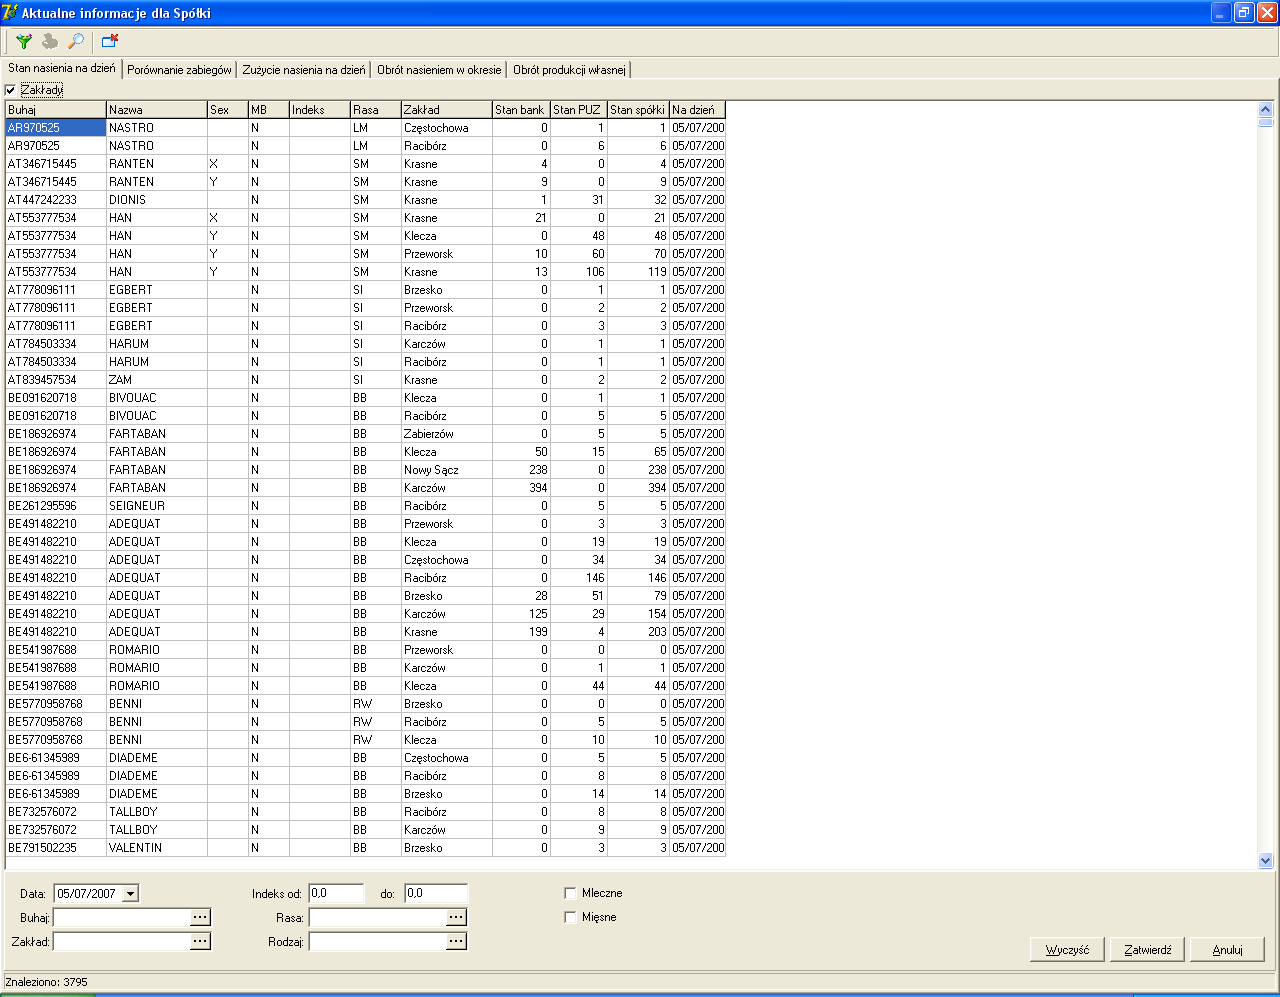Uncheck the Zakłady checkbox
The width and height of the screenshot is (1280, 997).
[11, 90]
